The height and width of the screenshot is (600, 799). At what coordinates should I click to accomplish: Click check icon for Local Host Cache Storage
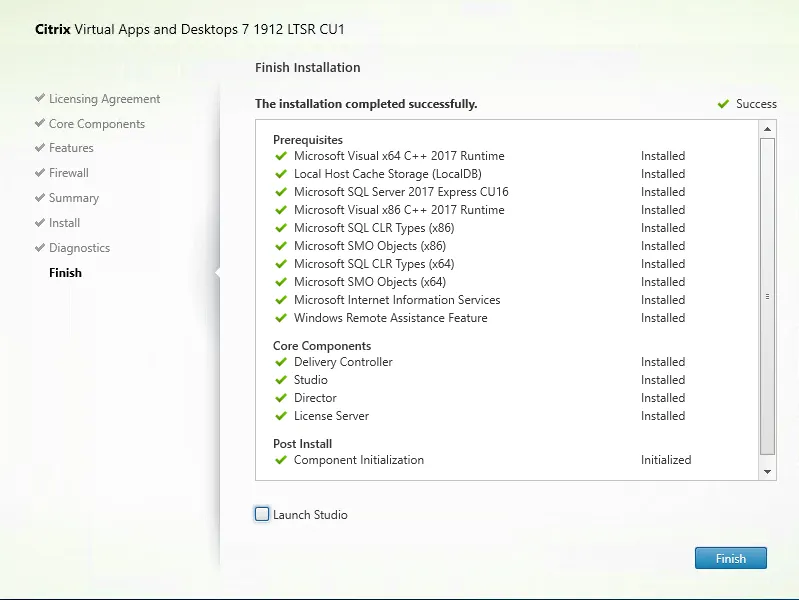[281, 174]
